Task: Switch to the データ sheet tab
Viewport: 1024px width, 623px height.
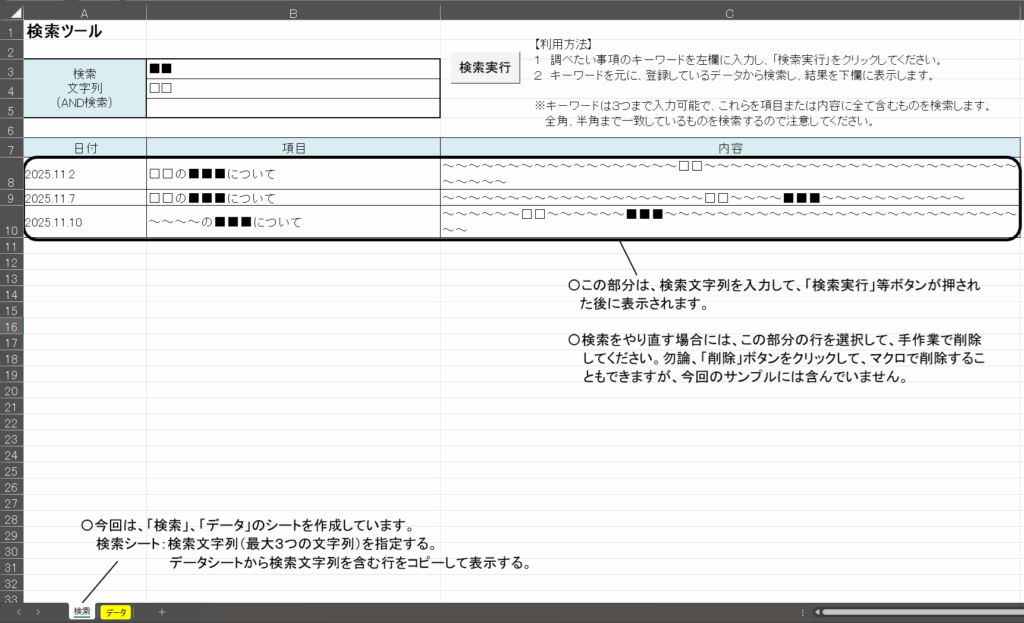Action: click(x=116, y=611)
